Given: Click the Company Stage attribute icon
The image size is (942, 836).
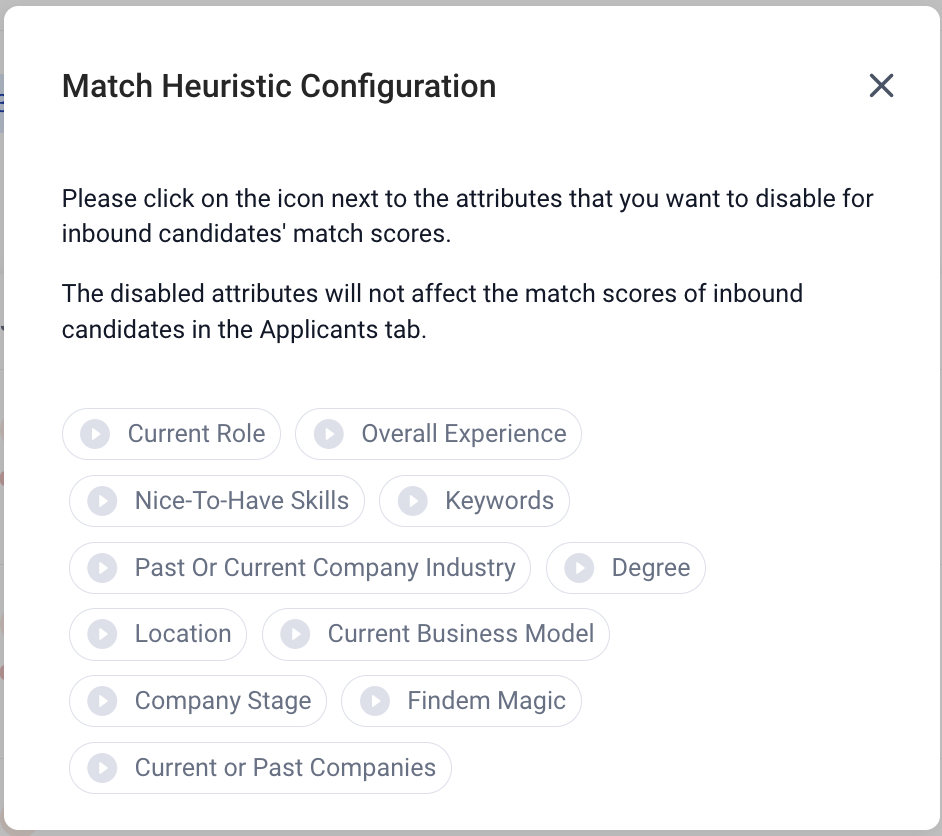Looking at the screenshot, I should click(x=102, y=700).
